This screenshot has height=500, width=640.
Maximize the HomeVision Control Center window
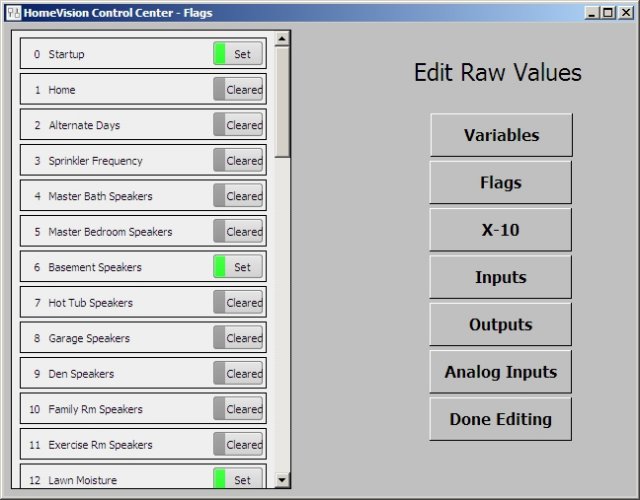click(608, 13)
